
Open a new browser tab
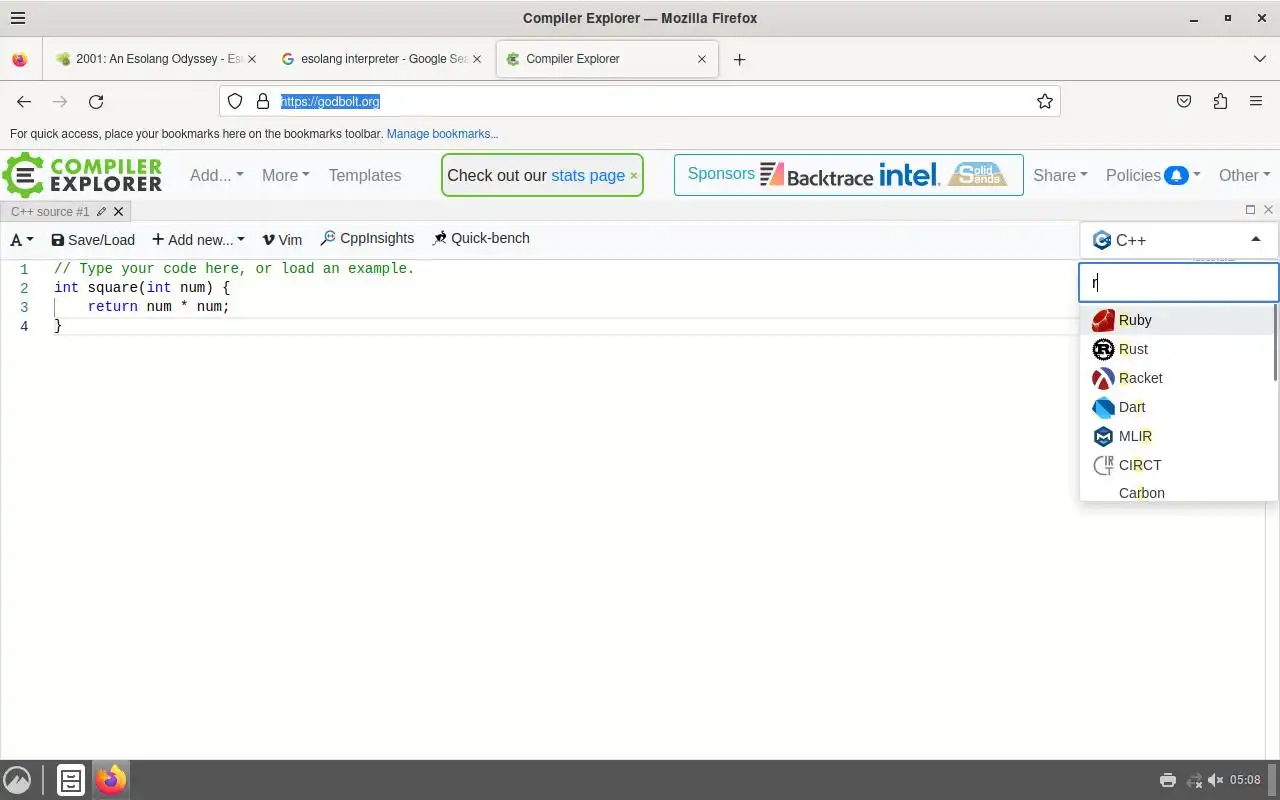pos(739,59)
